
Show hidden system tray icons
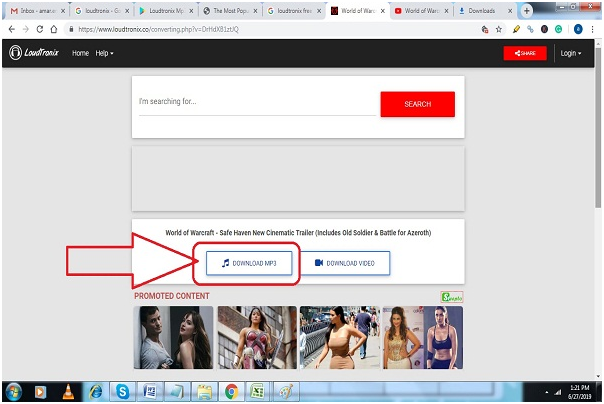tap(547, 393)
